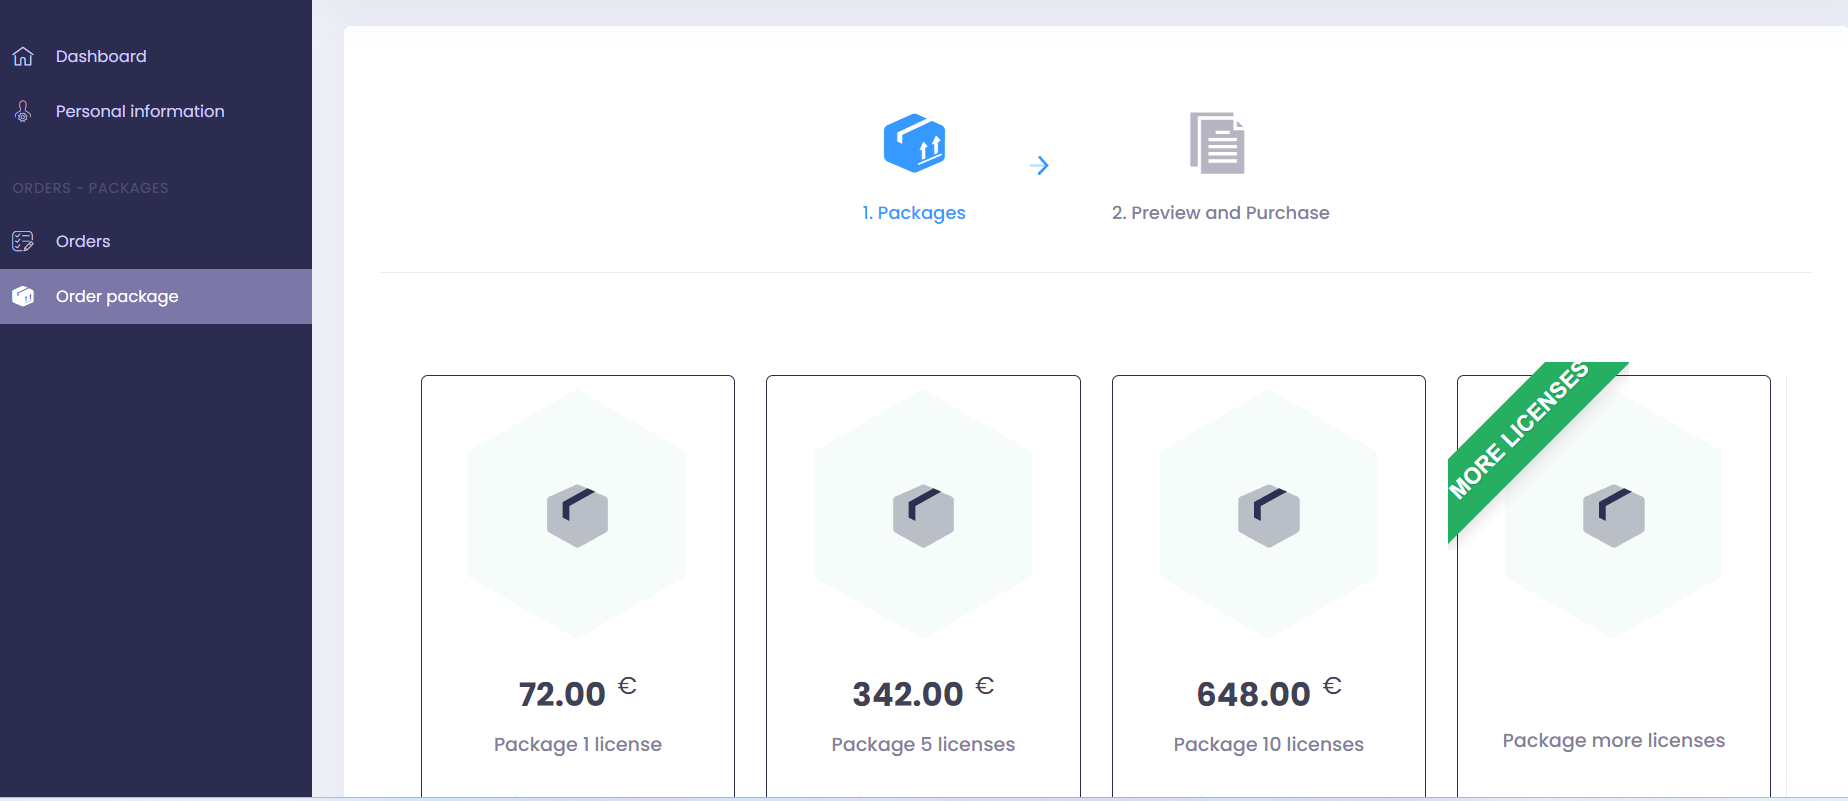
Task: Click the Order package box icon in sidebar
Action: click(x=23, y=297)
